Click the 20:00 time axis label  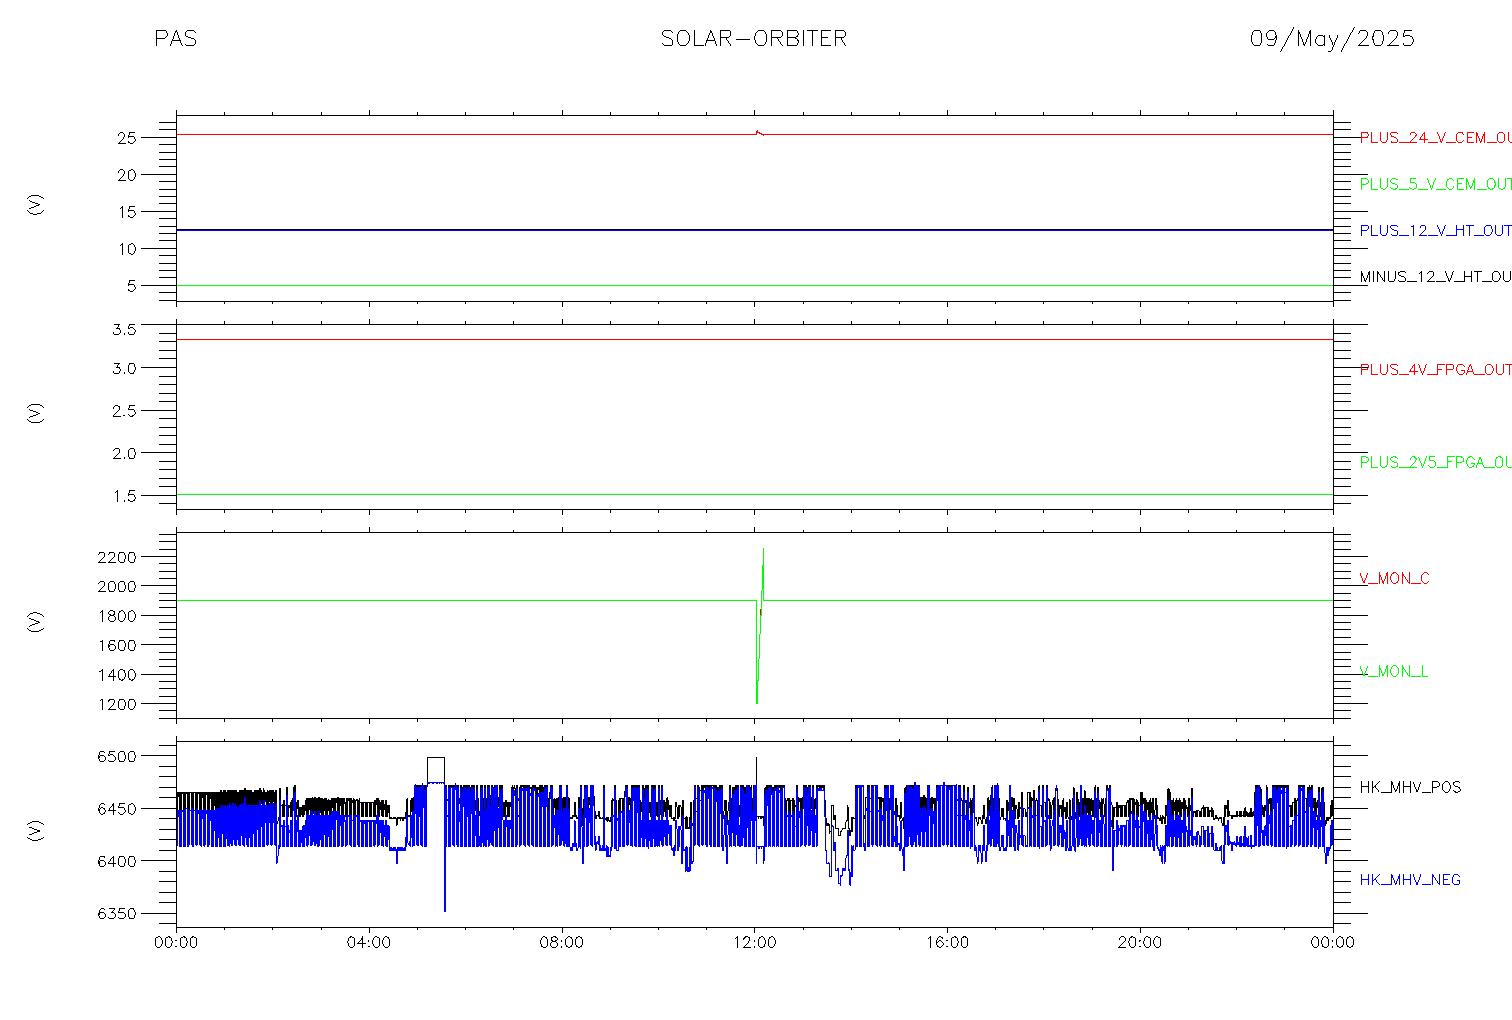[1140, 943]
